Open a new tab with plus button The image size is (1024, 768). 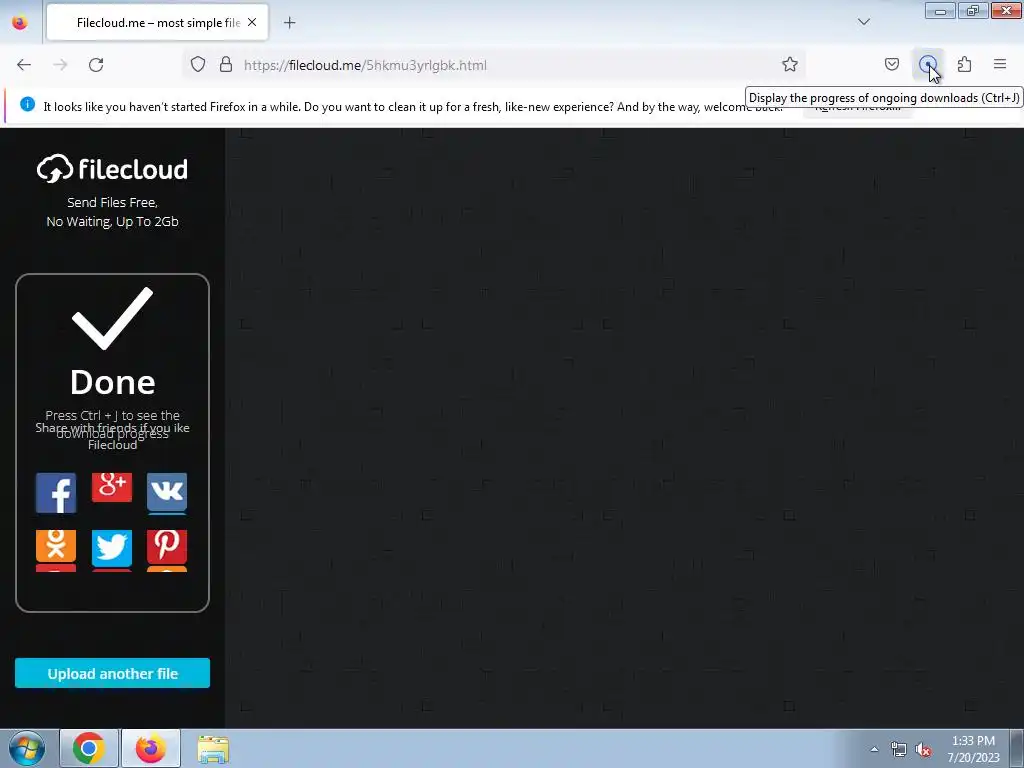[x=289, y=23]
